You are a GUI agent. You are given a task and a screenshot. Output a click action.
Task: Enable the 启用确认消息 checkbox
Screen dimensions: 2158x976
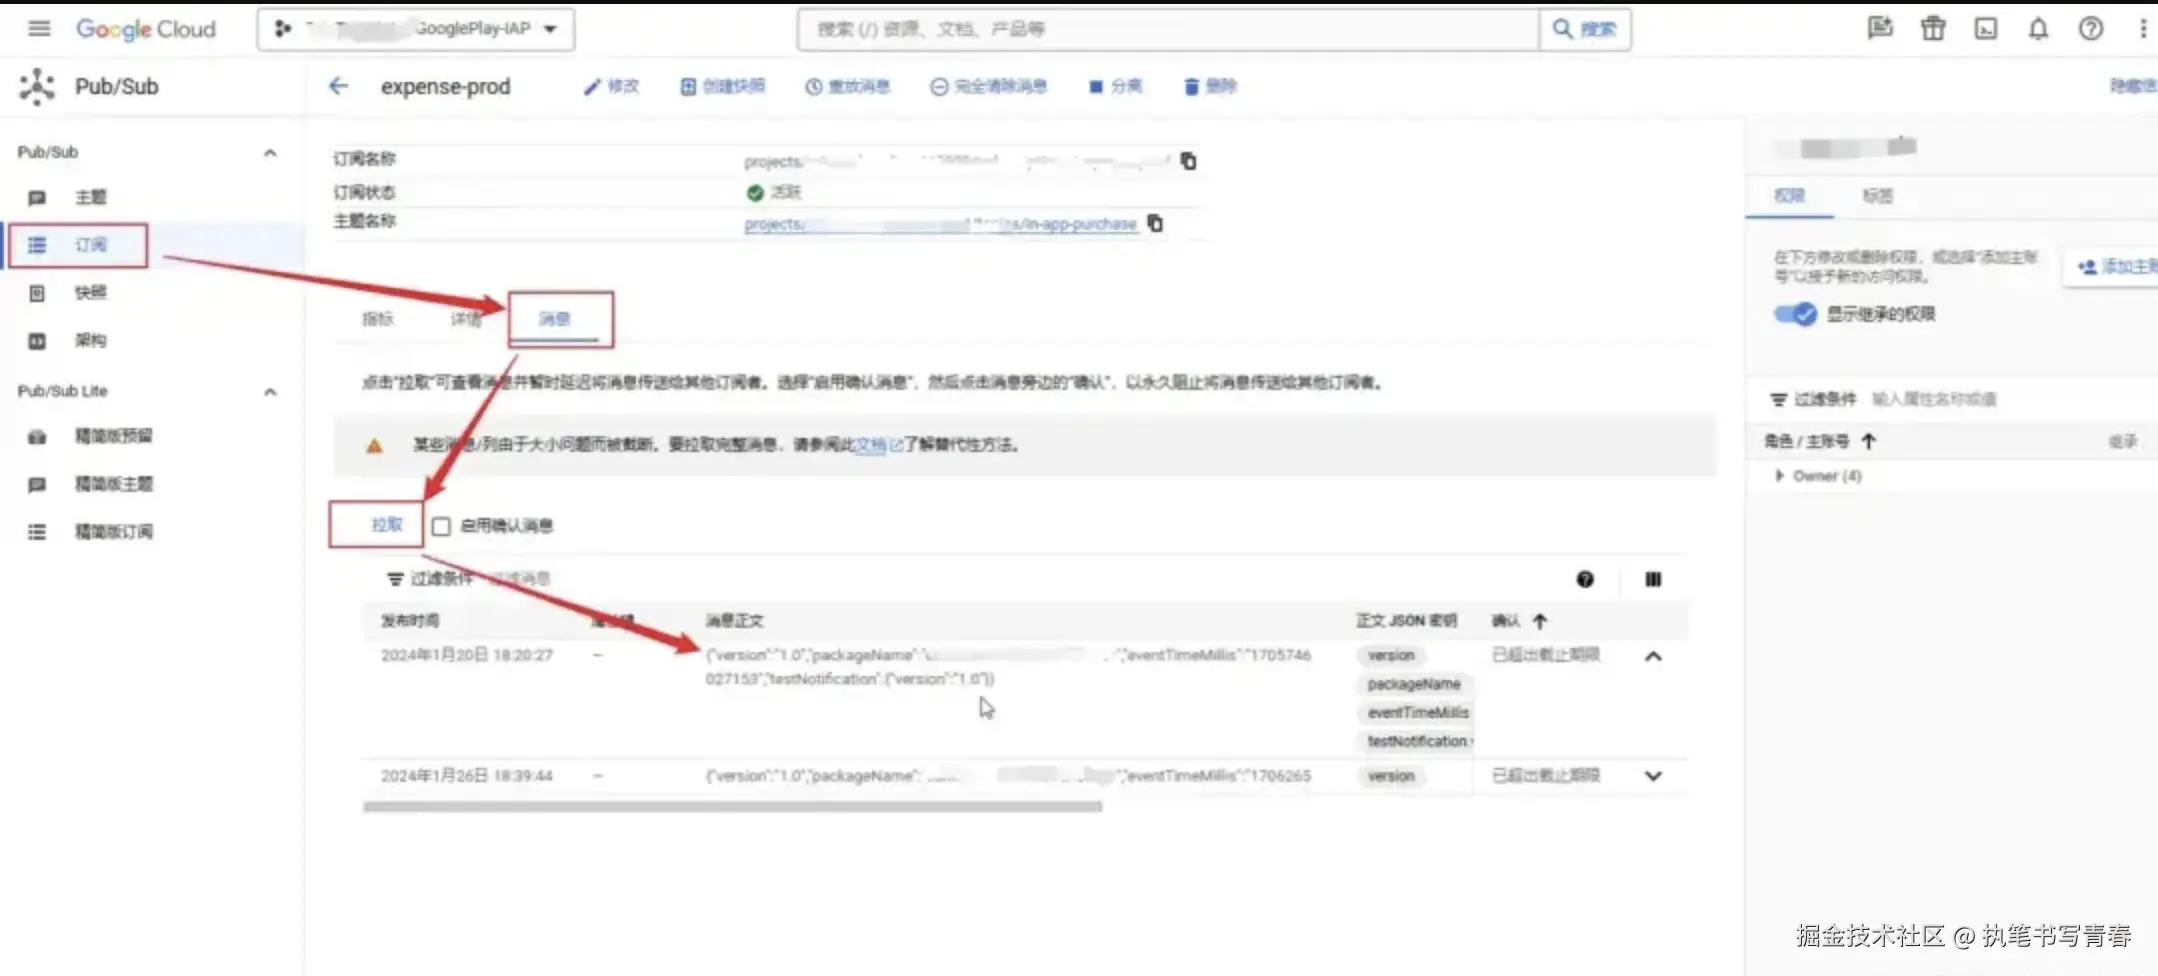click(441, 525)
